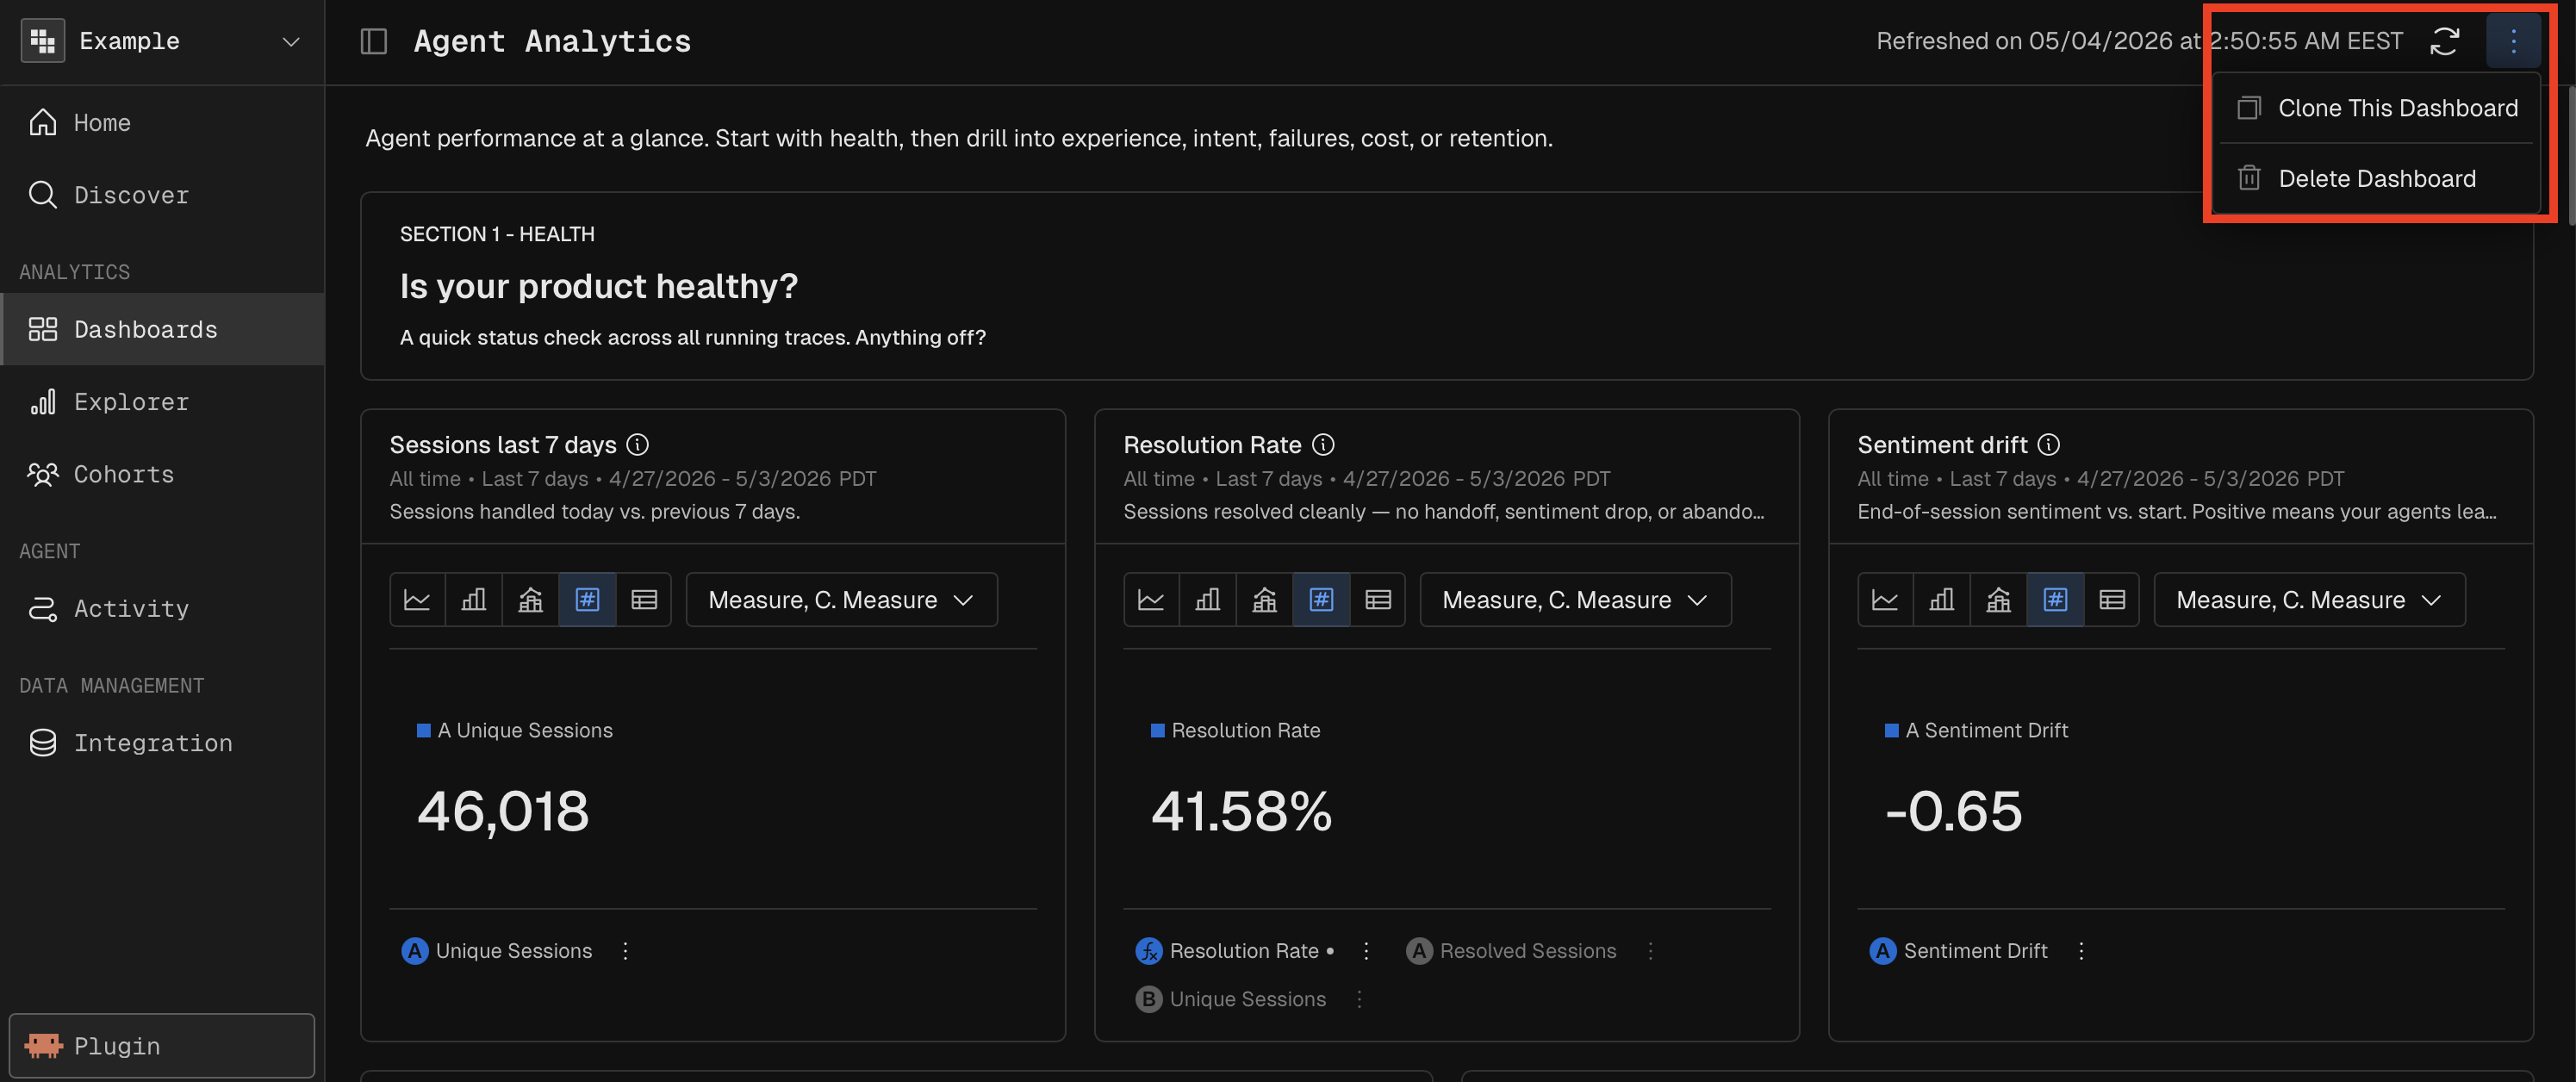The height and width of the screenshot is (1082, 2576).
Task: Click the blue Resolution Rate legend swatch
Action: coord(1157,731)
